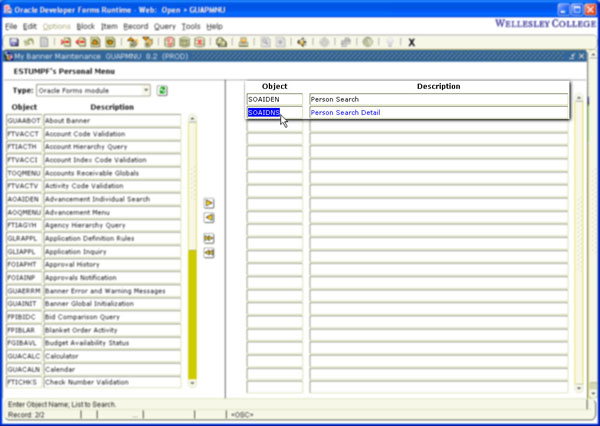
Task: Open the File menu
Action: [11, 26]
